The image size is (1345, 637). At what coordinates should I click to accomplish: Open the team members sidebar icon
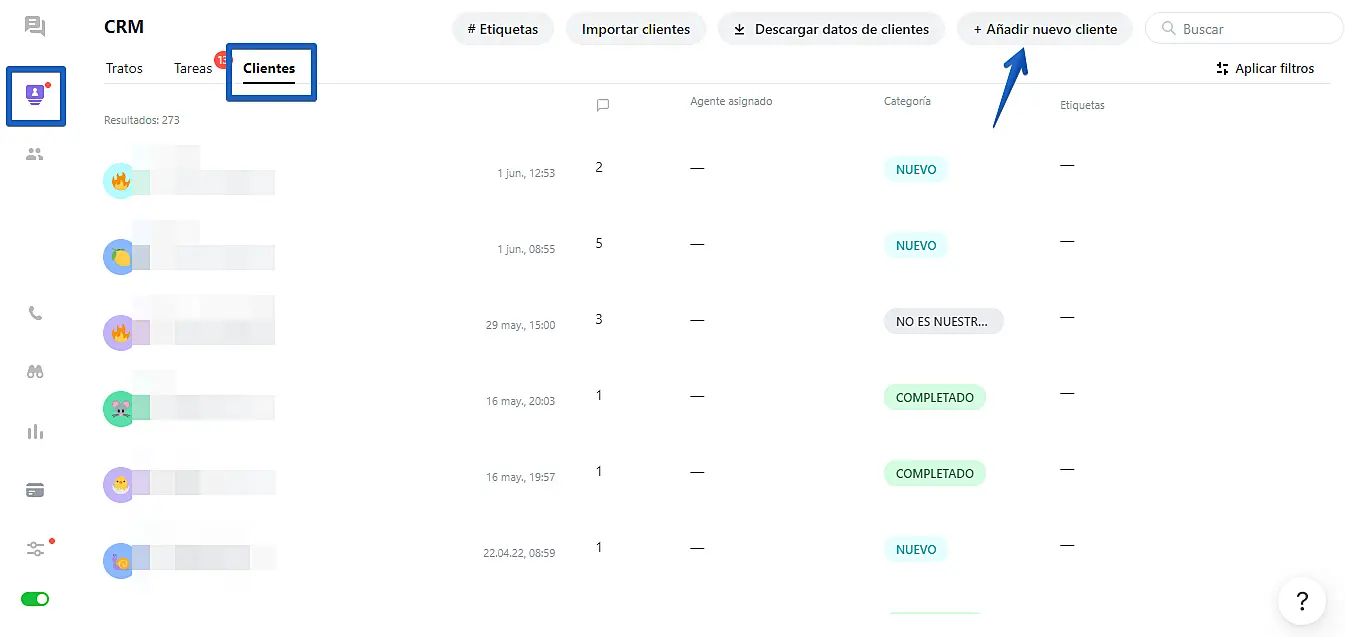[35, 154]
